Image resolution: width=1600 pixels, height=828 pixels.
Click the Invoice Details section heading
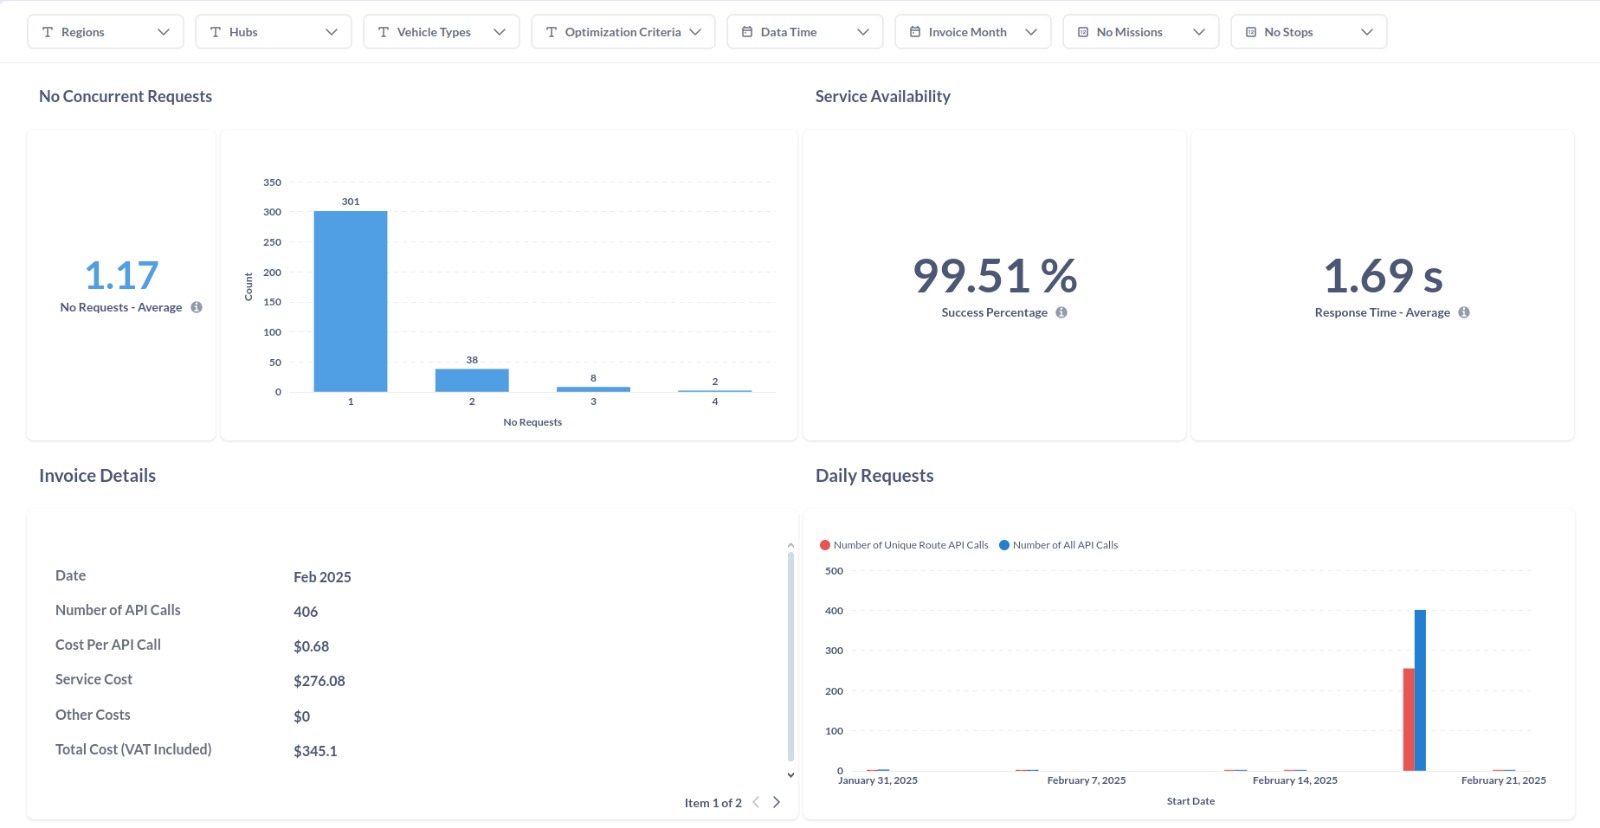pos(97,476)
